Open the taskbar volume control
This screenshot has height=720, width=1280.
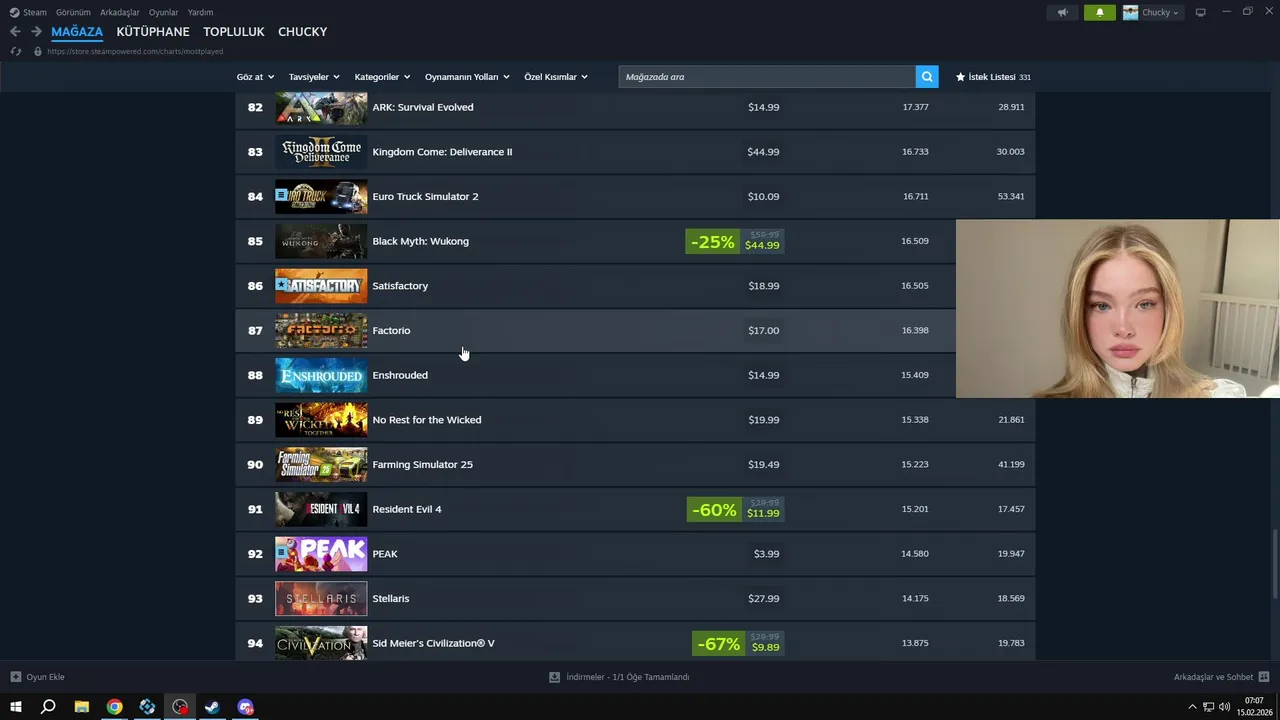point(1224,707)
